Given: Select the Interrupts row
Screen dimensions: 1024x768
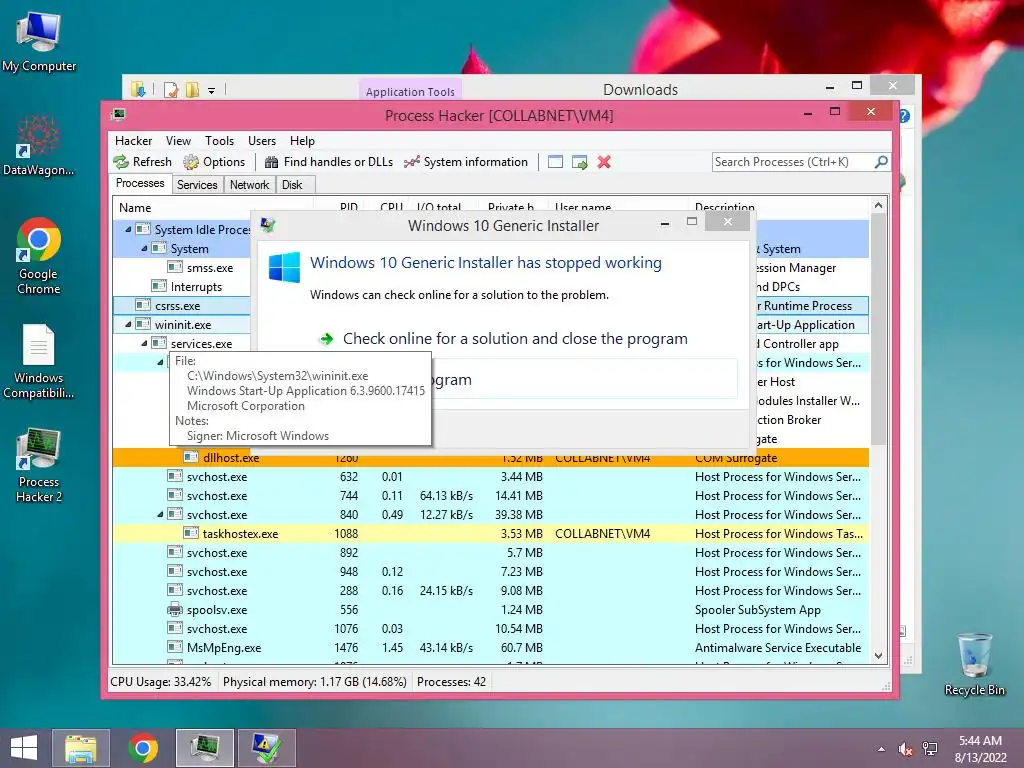Looking at the screenshot, I should click(196, 287).
